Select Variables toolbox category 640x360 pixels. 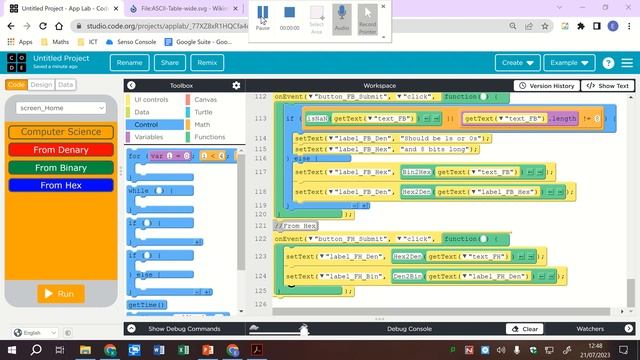148,137
